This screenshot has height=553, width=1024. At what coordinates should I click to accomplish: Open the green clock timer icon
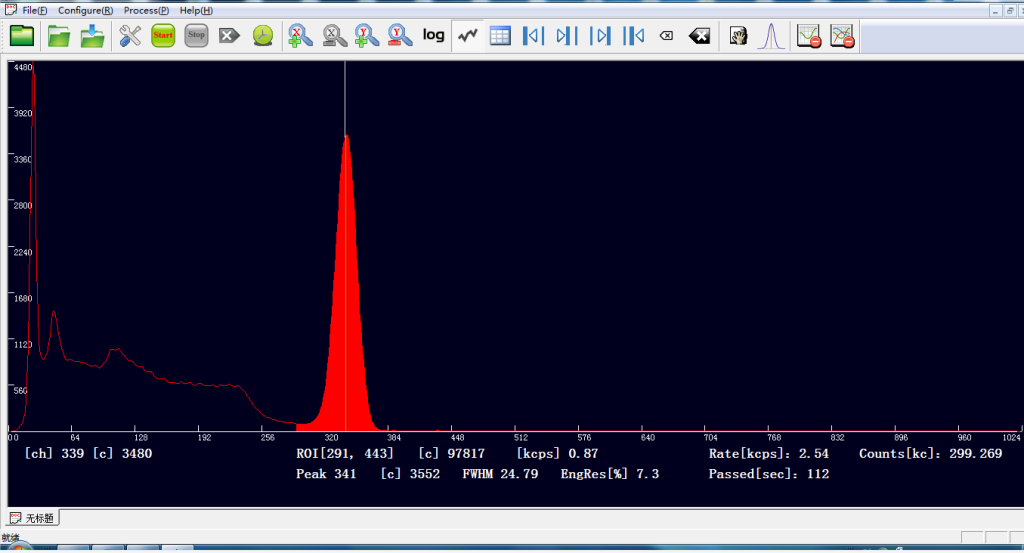[x=263, y=35]
